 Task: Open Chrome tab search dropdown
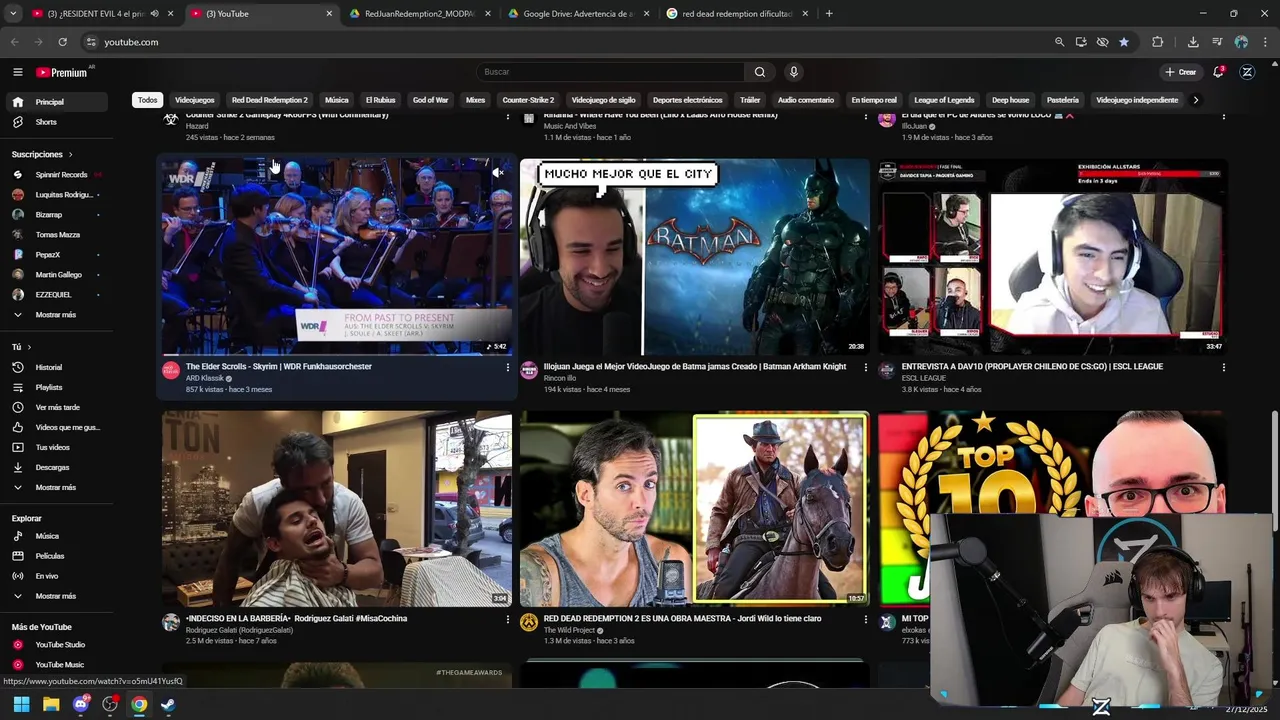click(x=13, y=13)
